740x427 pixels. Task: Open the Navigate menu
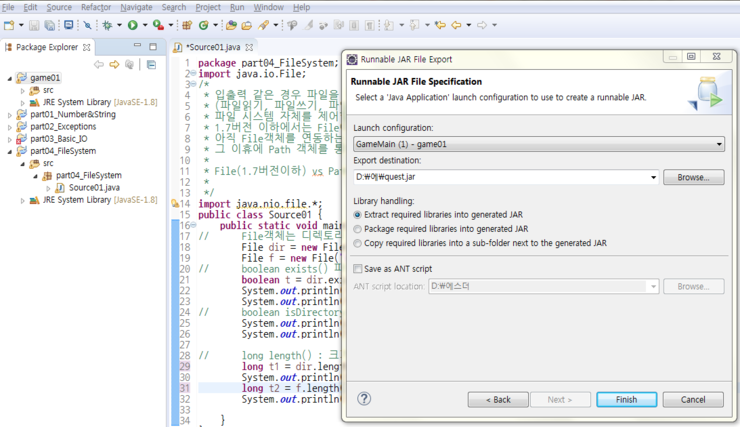point(136,7)
